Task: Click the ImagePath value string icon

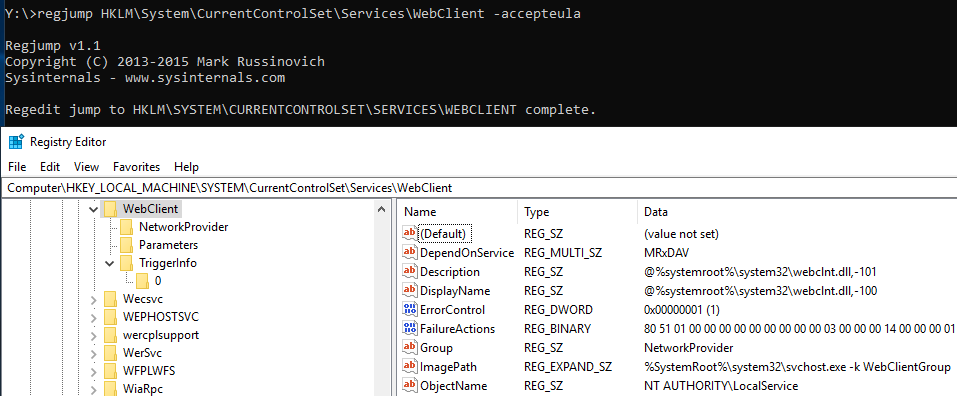Action: point(410,367)
